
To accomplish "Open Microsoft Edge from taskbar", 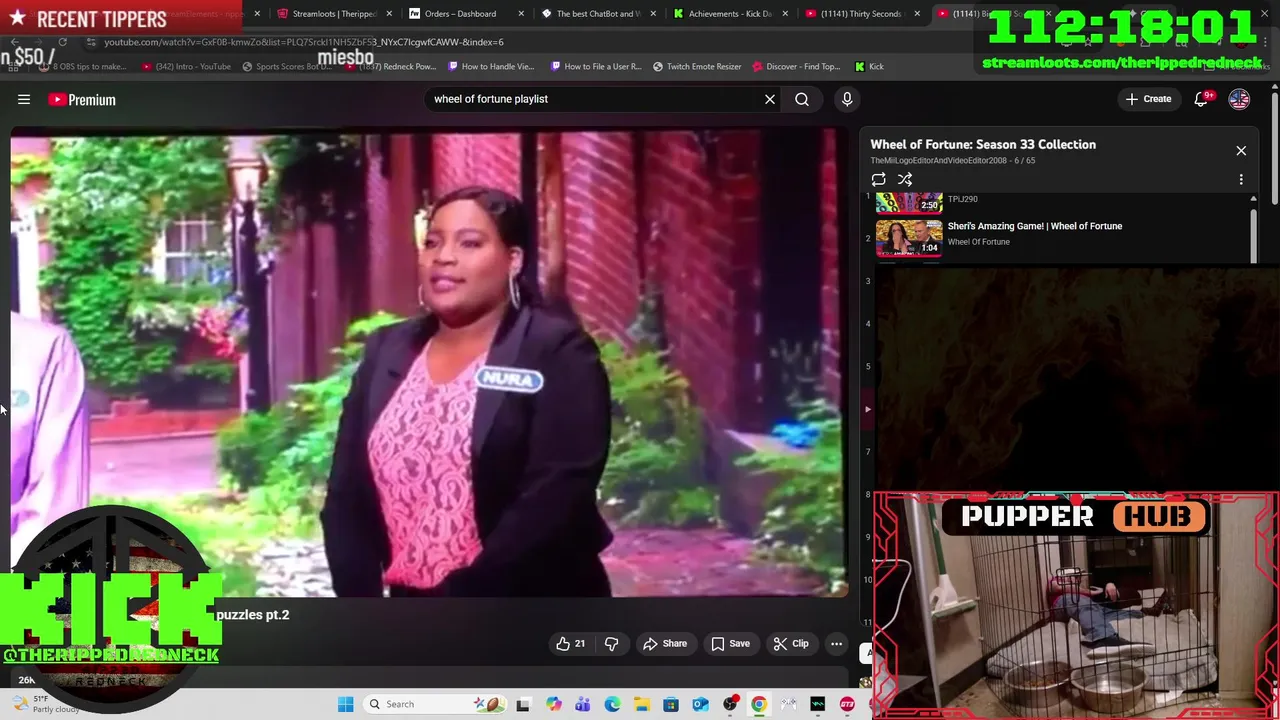I will 612,704.
